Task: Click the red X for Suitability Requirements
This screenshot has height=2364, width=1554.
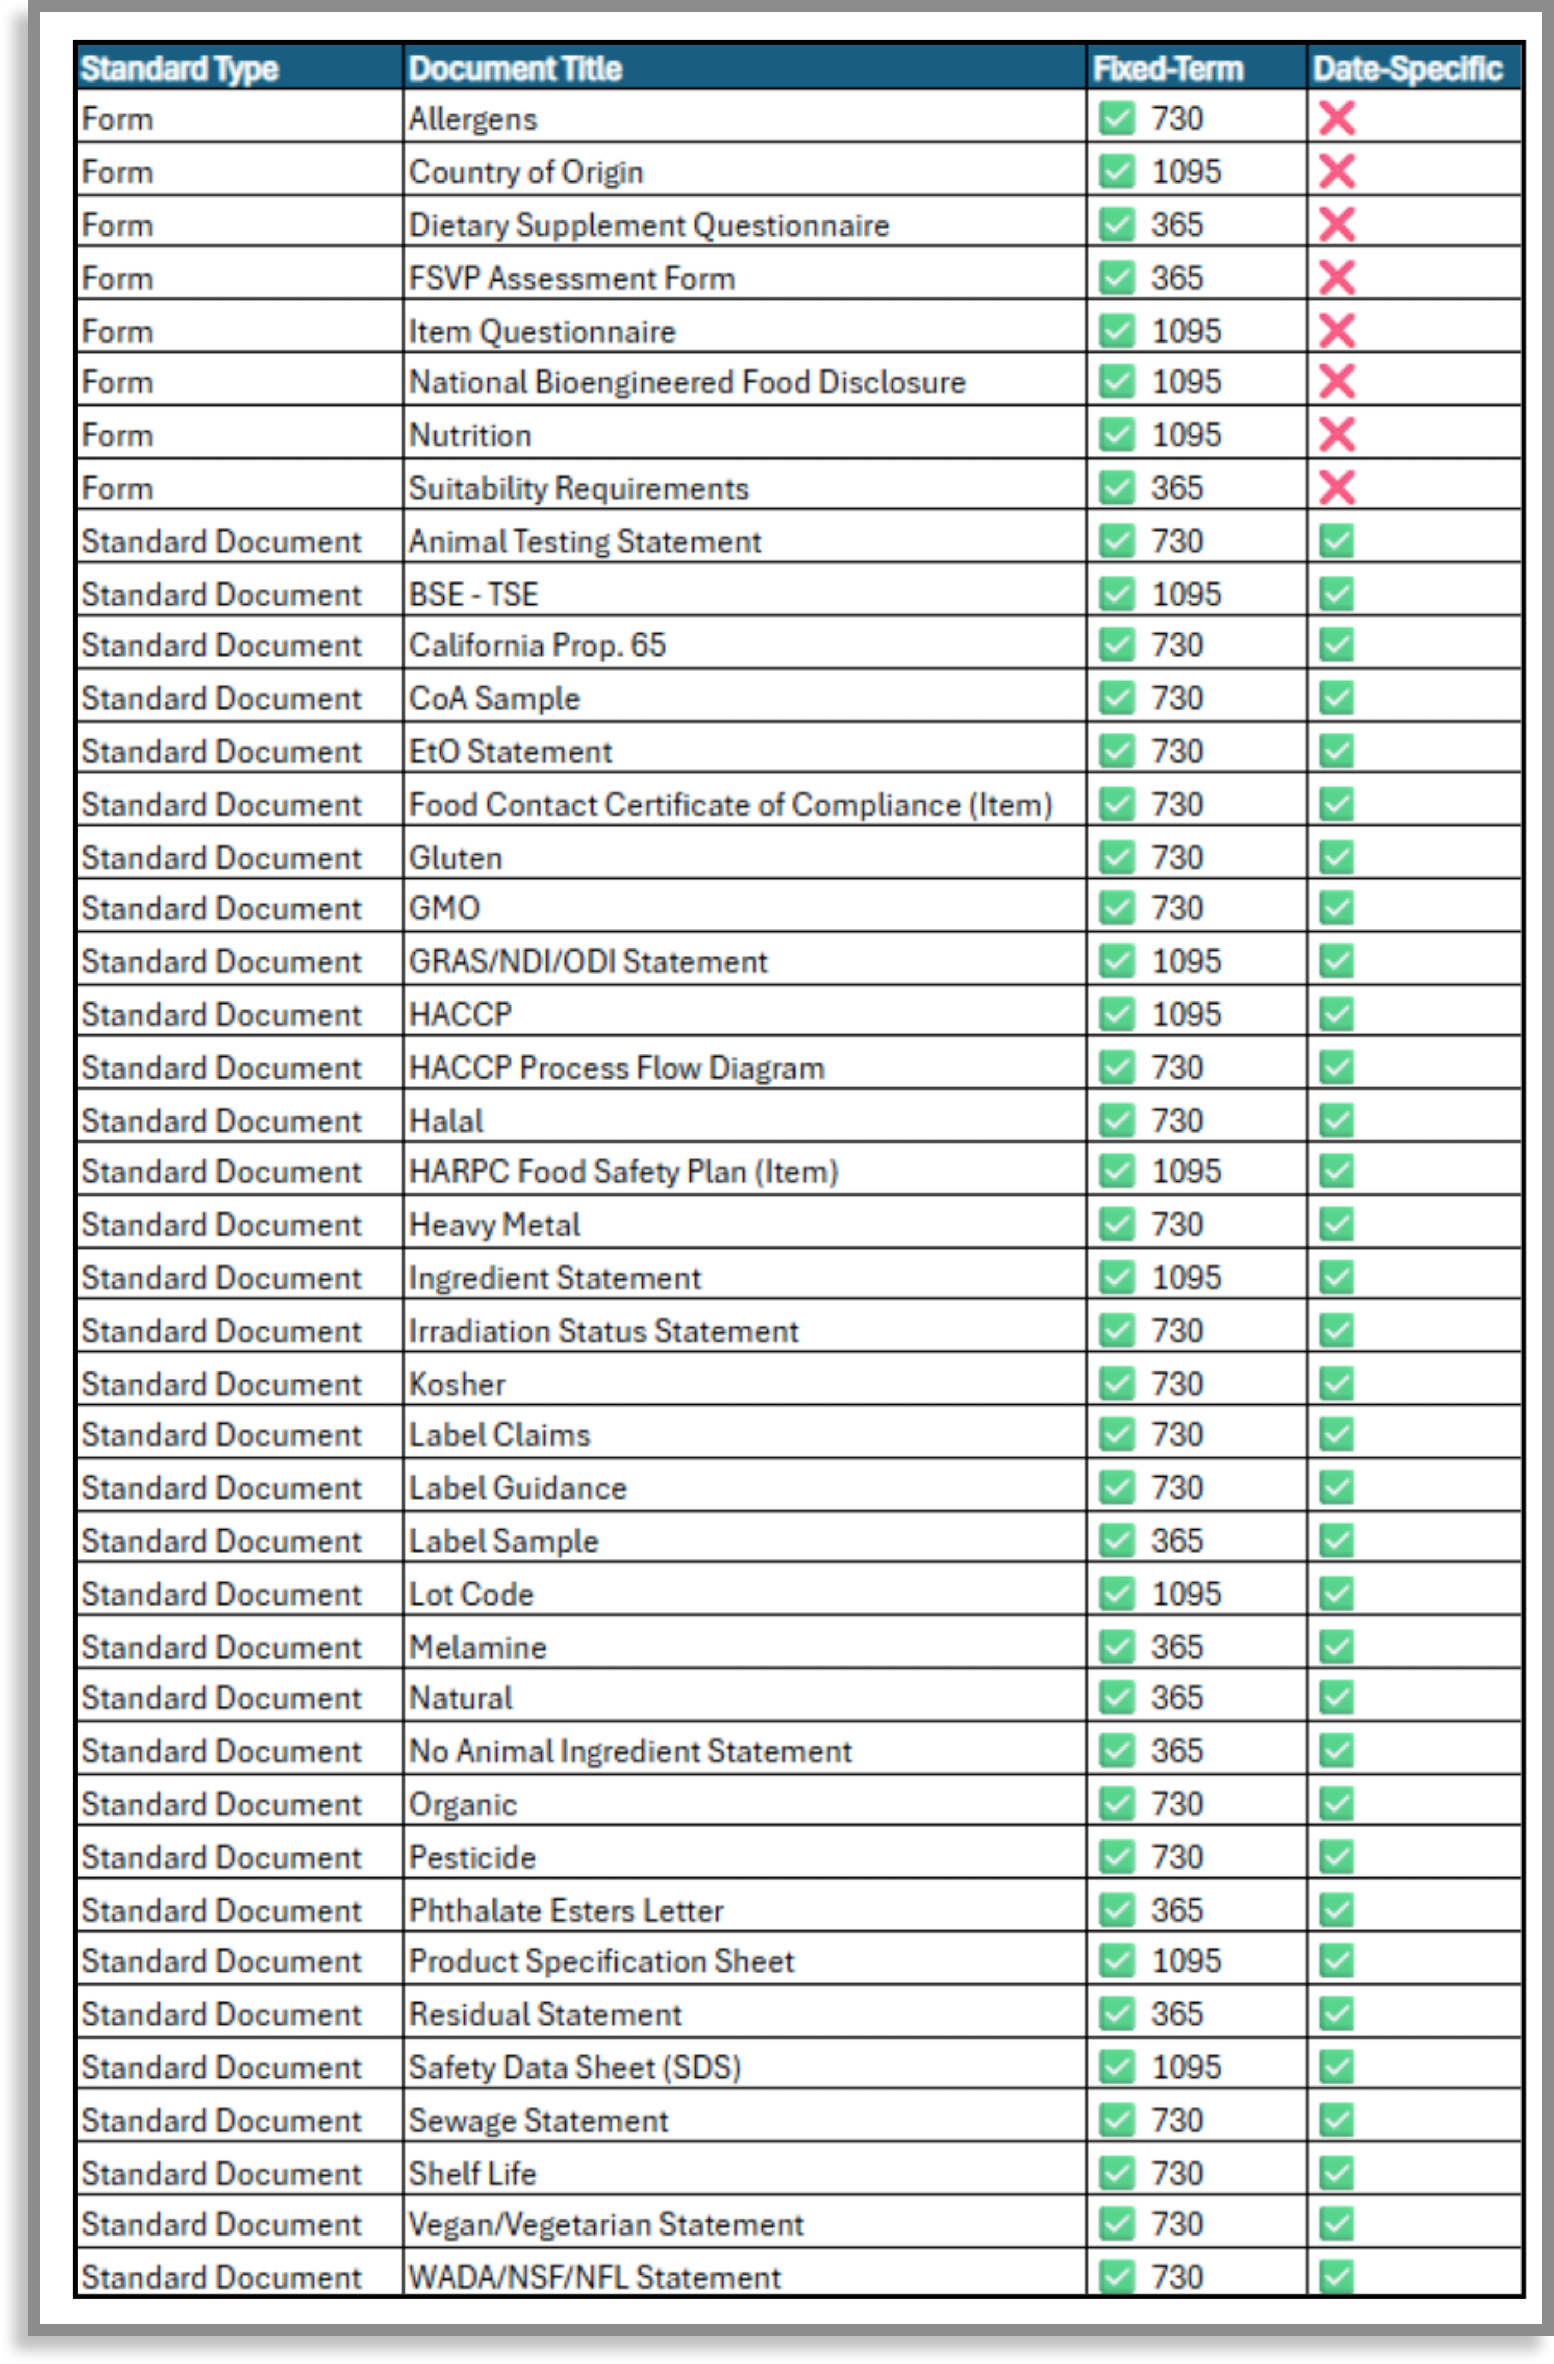Action: (x=1336, y=487)
